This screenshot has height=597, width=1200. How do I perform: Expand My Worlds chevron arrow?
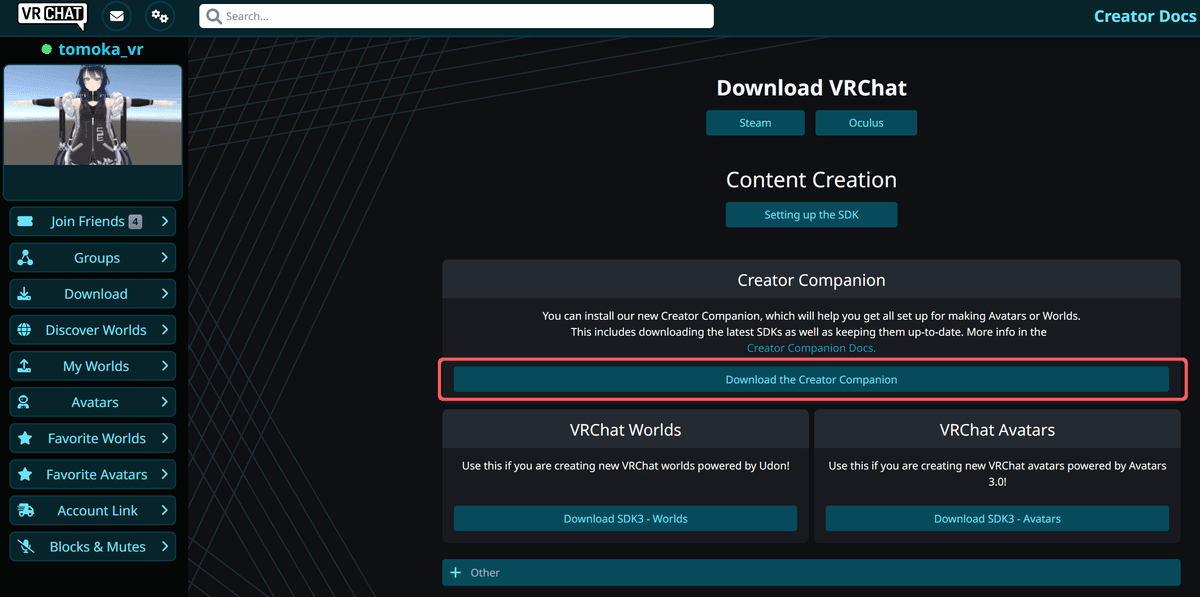[164, 365]
